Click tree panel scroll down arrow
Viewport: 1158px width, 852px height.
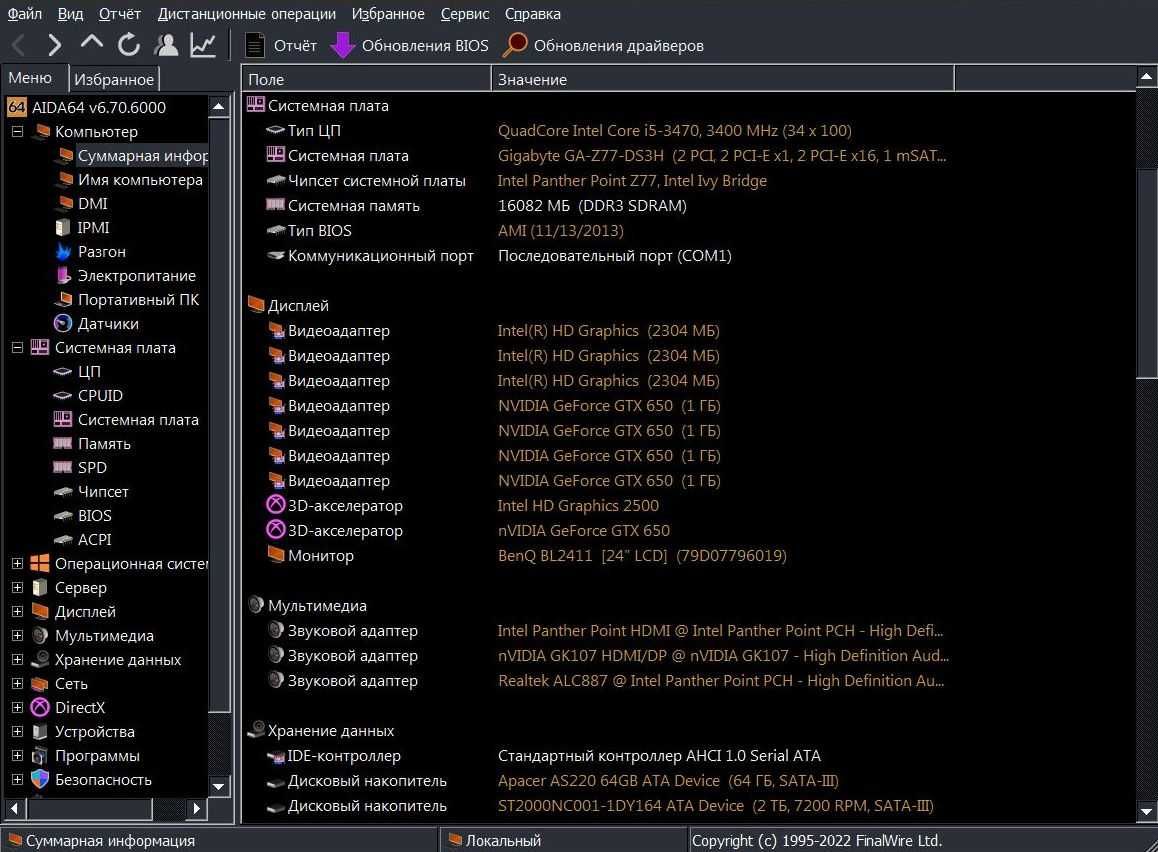[x=219, y=786]
